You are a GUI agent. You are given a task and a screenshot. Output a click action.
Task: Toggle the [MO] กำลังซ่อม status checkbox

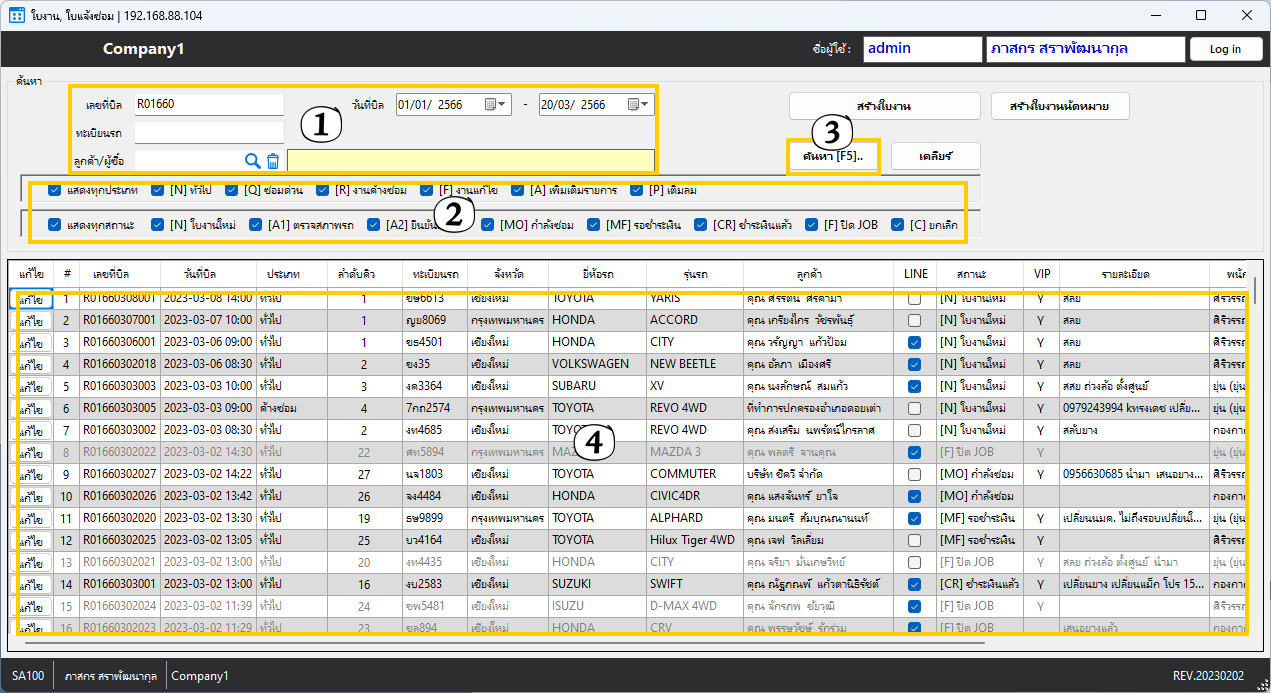click(488, 225)
